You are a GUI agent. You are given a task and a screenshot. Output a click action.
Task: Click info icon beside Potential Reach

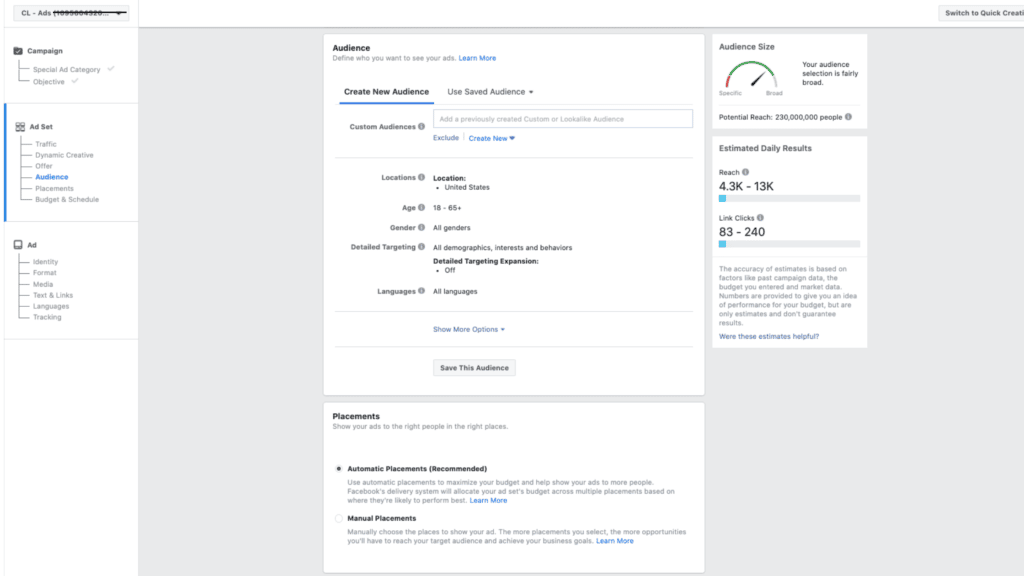coord(848,117)
